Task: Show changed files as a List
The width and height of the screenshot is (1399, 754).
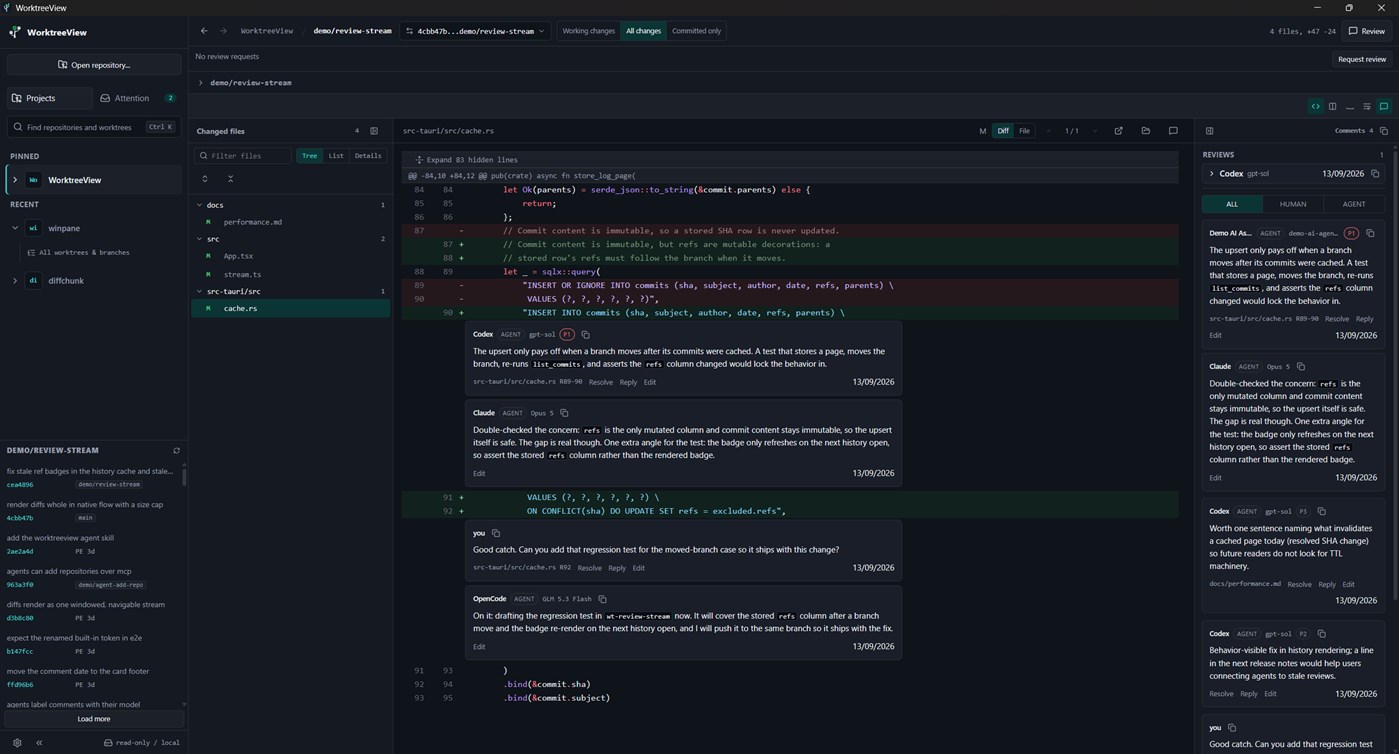Action: 336,156
